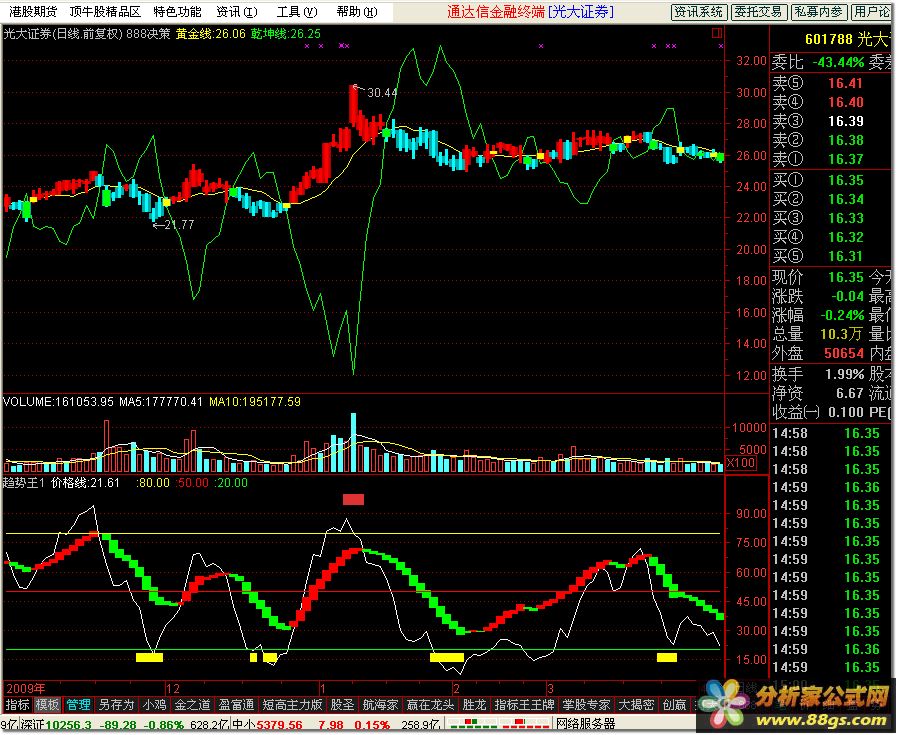
Task: Select the 金之道 indicator tab
Action: (x=192, y=705)
